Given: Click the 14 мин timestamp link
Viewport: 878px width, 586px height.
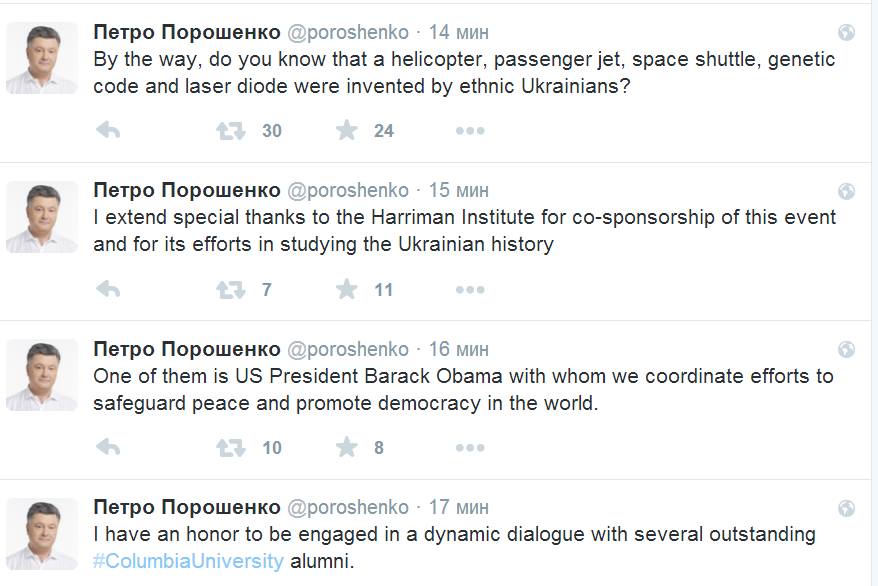Looking at the screenshot, I should point(459,32).
